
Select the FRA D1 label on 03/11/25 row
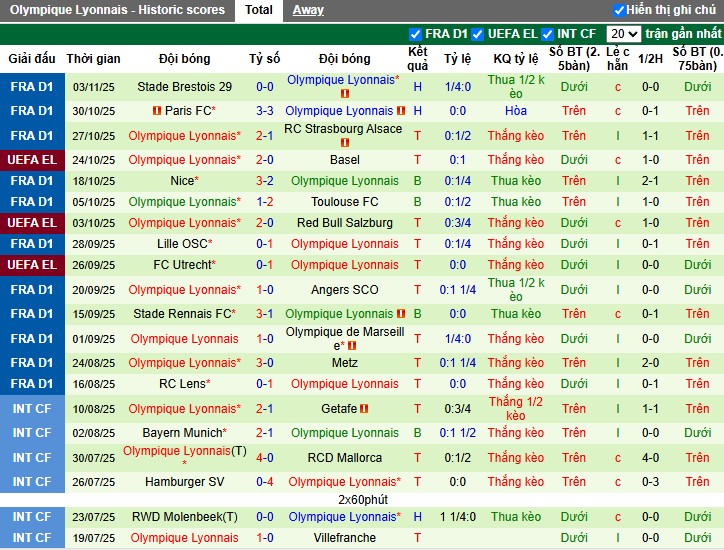pyautogui.click(x=32, y=87)
